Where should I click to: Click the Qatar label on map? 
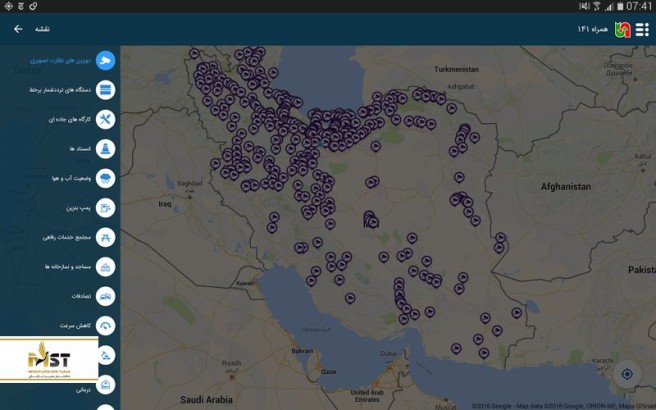pyautogui.click(x=328, y=372)
